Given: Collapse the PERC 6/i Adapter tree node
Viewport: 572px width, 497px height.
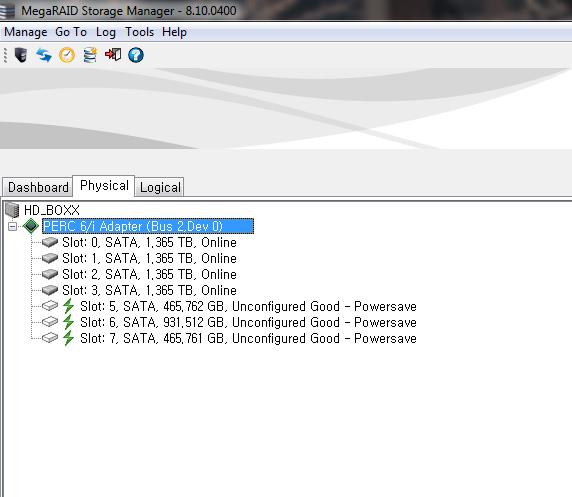Looking at the screenshot, I should click(x=12, y=227).
